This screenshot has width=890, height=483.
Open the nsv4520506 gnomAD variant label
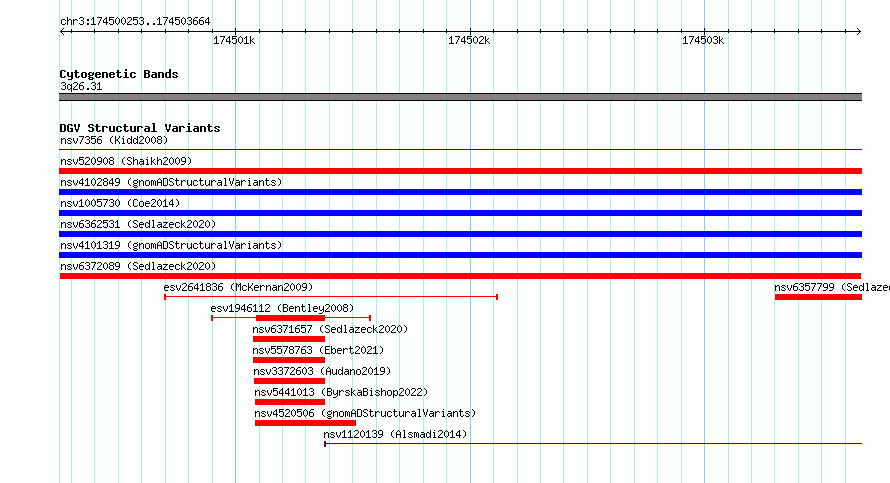(365, 413)
